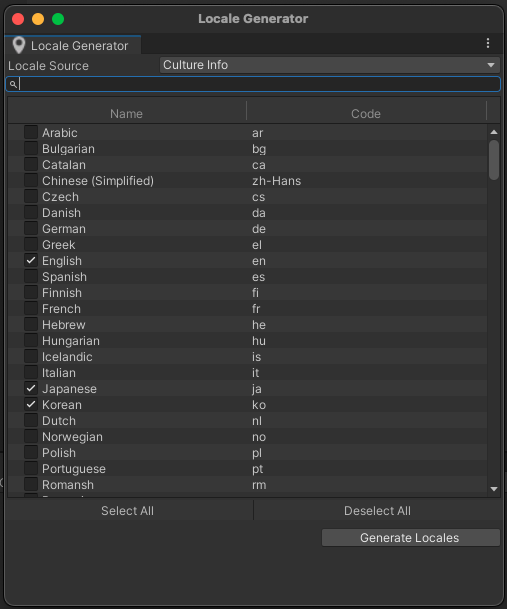
Task: Enable the Italian checkbox
Action: (x=31, y=372)
